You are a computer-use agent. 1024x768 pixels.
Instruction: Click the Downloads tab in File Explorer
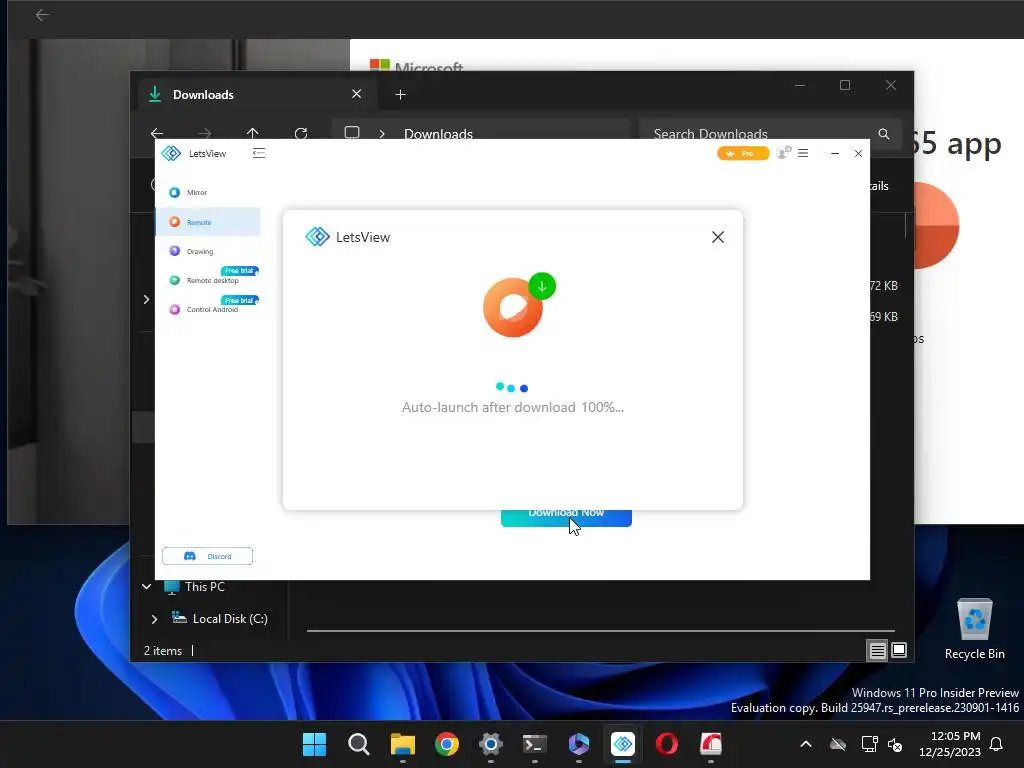tap(255, 95)
